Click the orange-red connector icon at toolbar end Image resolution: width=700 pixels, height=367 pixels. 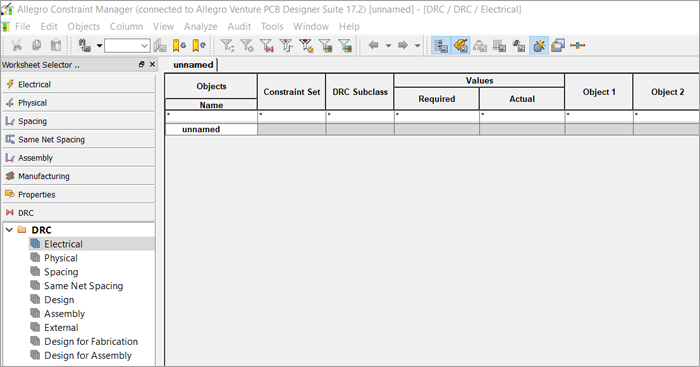click(x=578, y=45)
